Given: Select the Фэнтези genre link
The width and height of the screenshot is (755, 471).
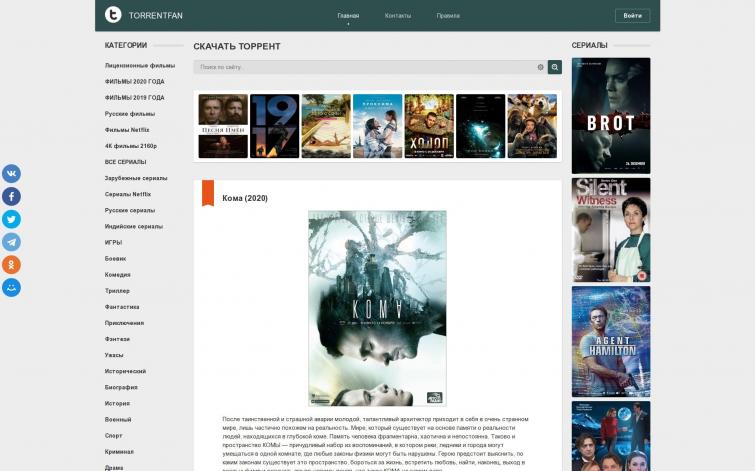Looking at the screenshot, I should 117,339.
